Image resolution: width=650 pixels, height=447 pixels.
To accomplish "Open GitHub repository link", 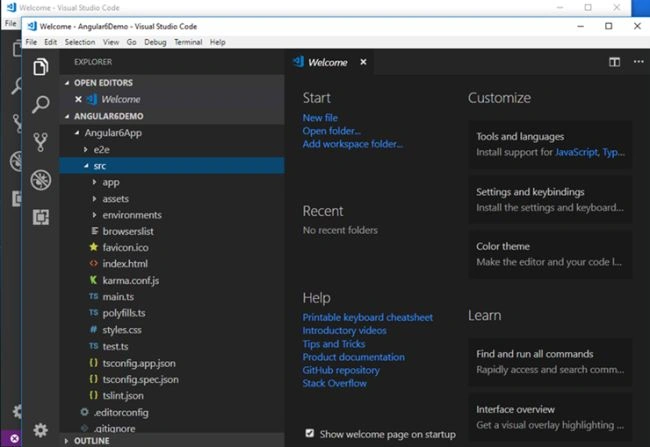I will (x=341, y=370).
